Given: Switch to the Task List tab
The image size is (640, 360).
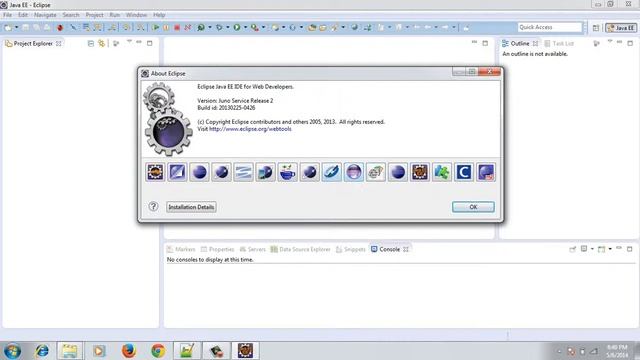Looking at the screenshot, I should click(x=559, y=43).
